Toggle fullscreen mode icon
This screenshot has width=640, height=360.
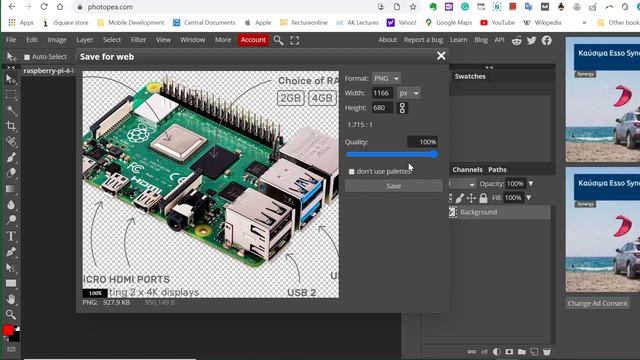pyautogui.click(x=295, y=40)
